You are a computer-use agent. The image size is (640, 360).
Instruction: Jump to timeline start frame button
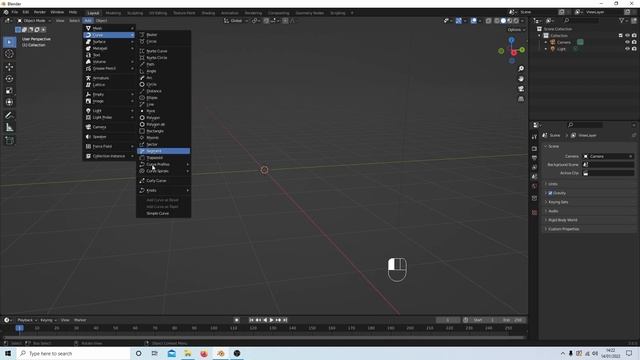point(251,320)
